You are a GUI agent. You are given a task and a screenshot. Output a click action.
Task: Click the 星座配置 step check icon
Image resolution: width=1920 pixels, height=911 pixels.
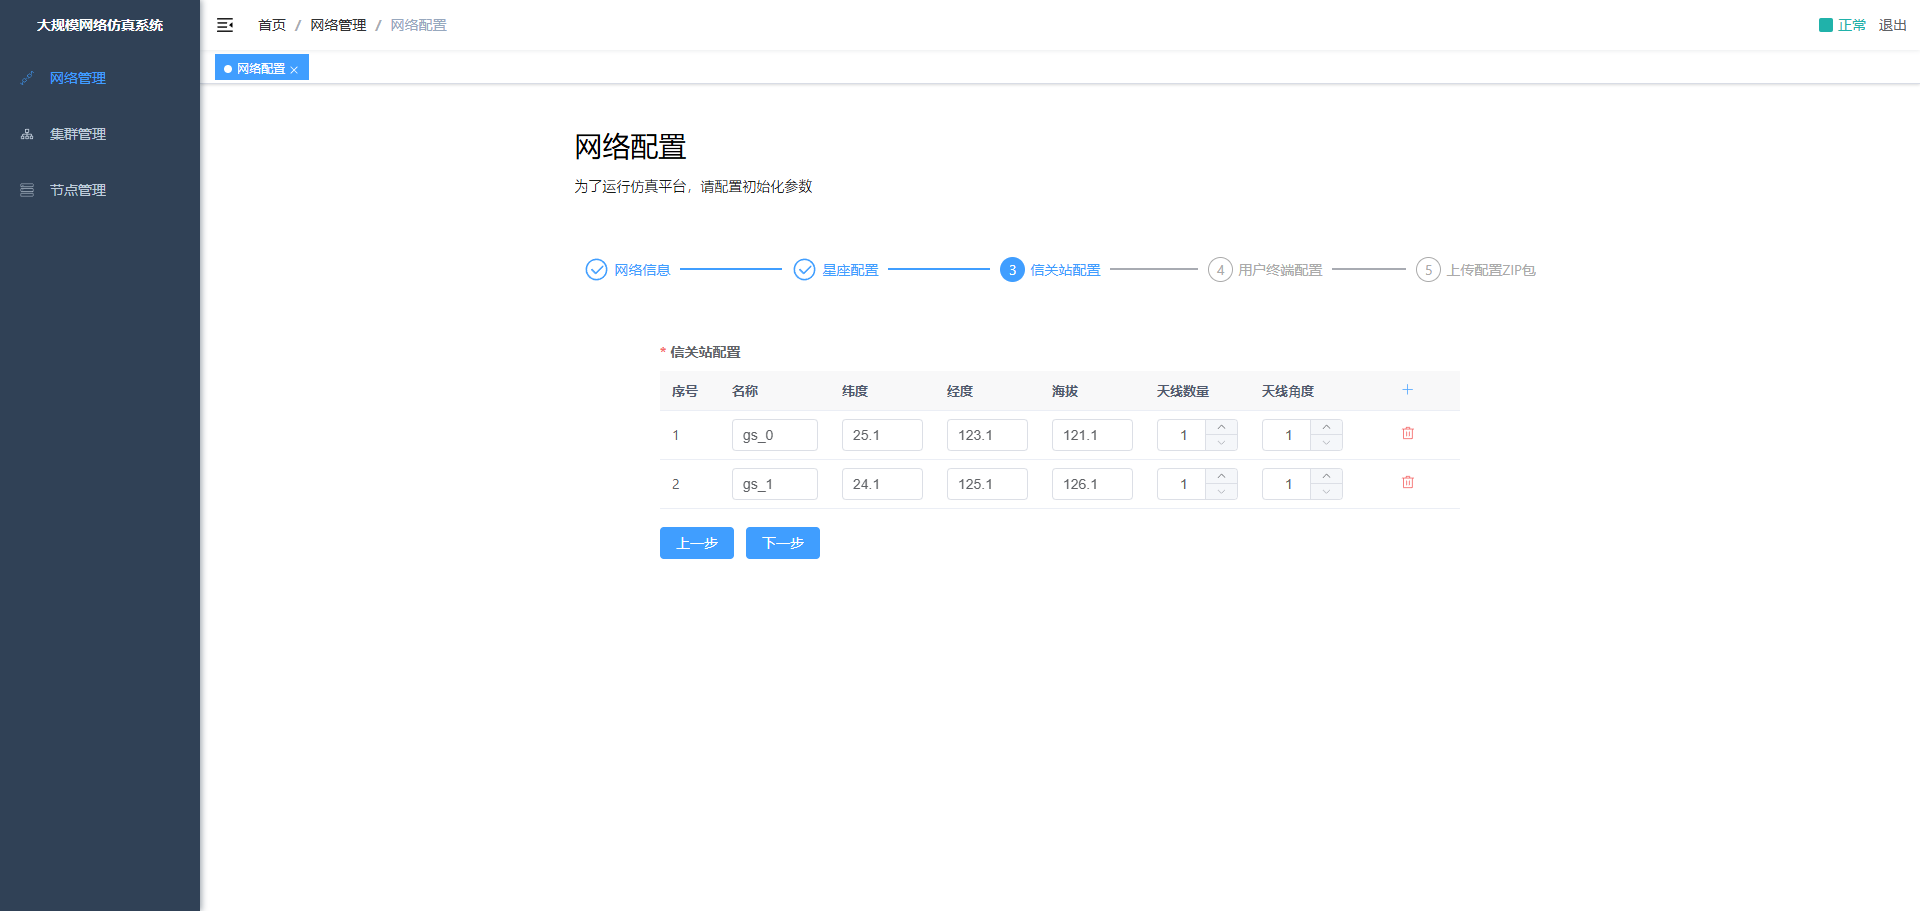(x=804, y=270)
